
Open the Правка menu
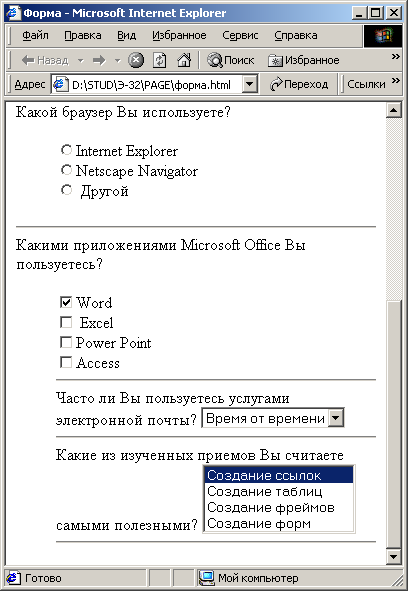(83, 35)
